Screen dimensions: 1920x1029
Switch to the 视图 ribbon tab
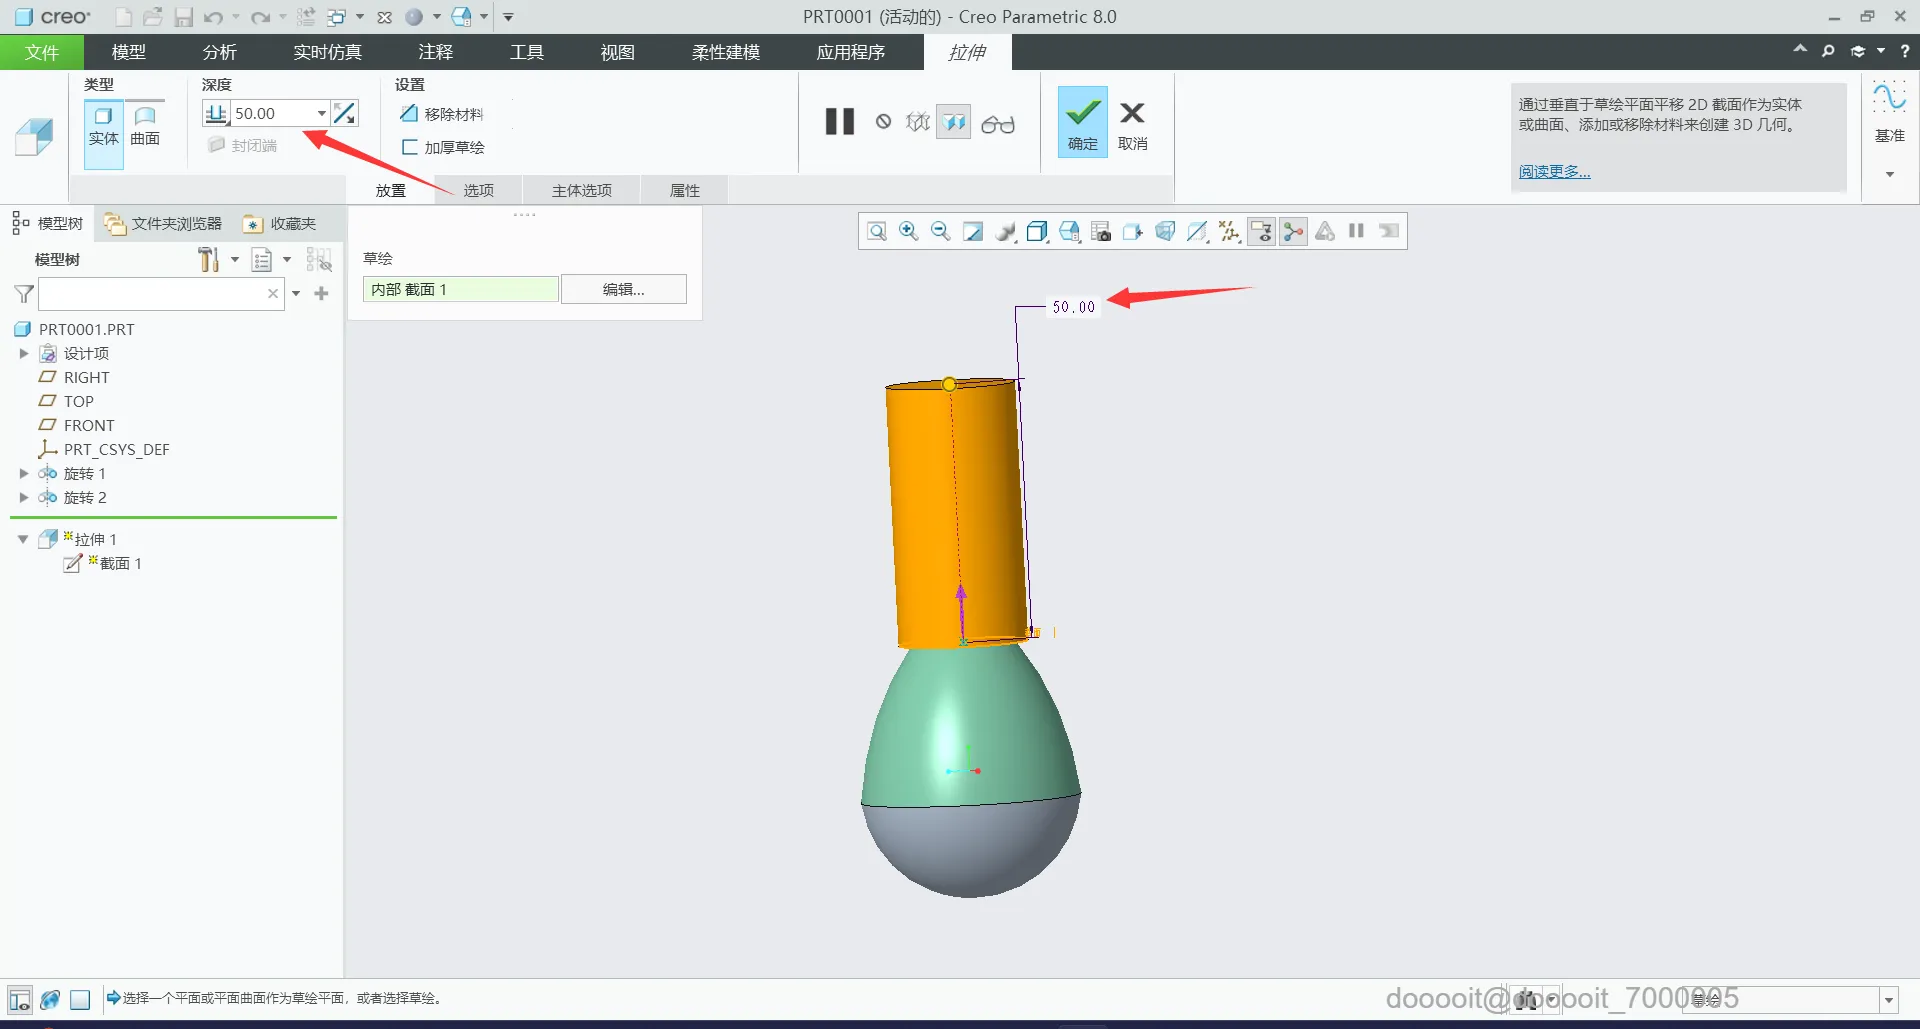click(x=618, y=52)
